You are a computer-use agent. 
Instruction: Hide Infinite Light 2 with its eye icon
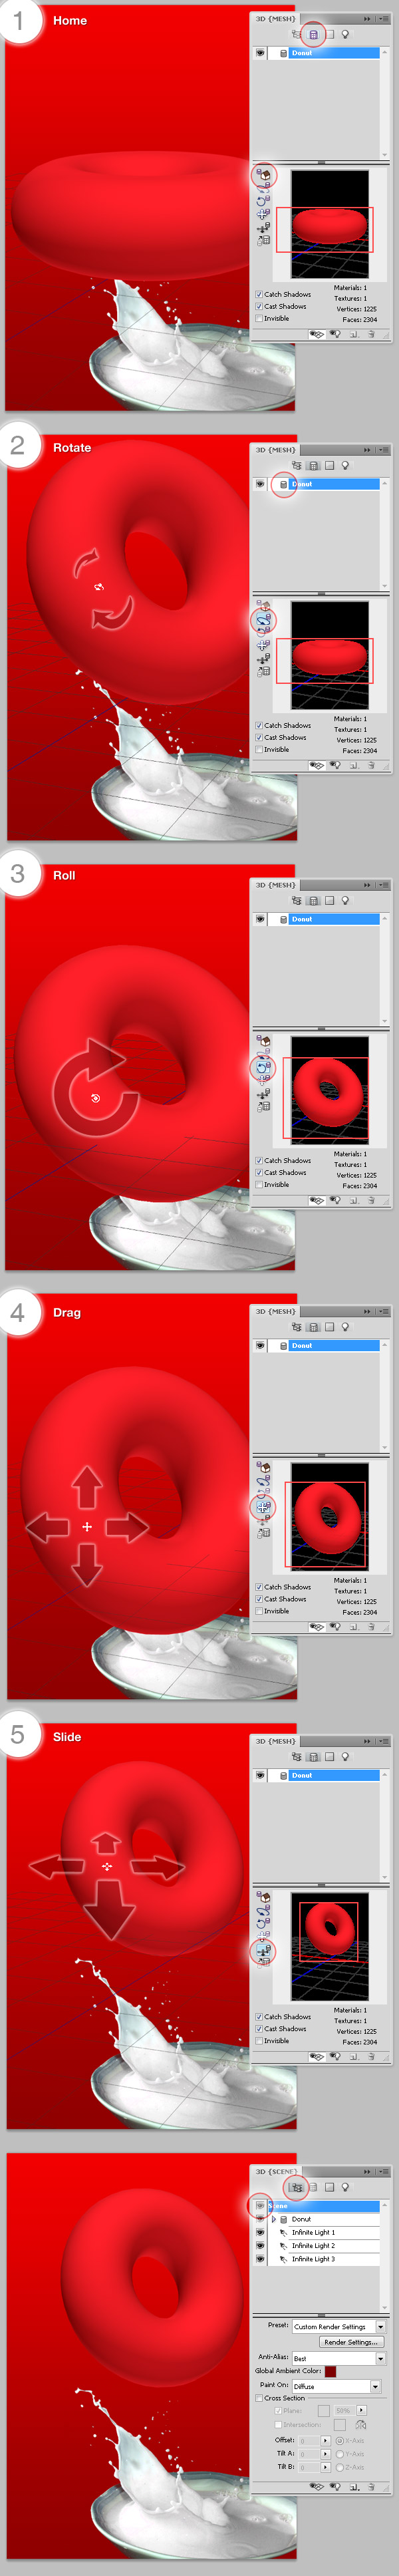260,2245
